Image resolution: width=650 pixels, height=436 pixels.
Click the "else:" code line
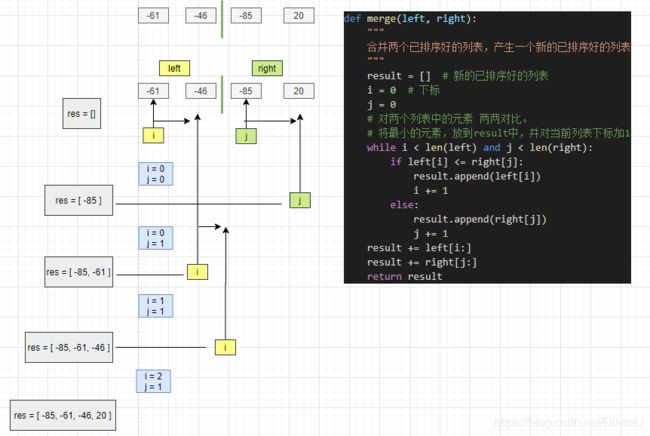point(404,205)
